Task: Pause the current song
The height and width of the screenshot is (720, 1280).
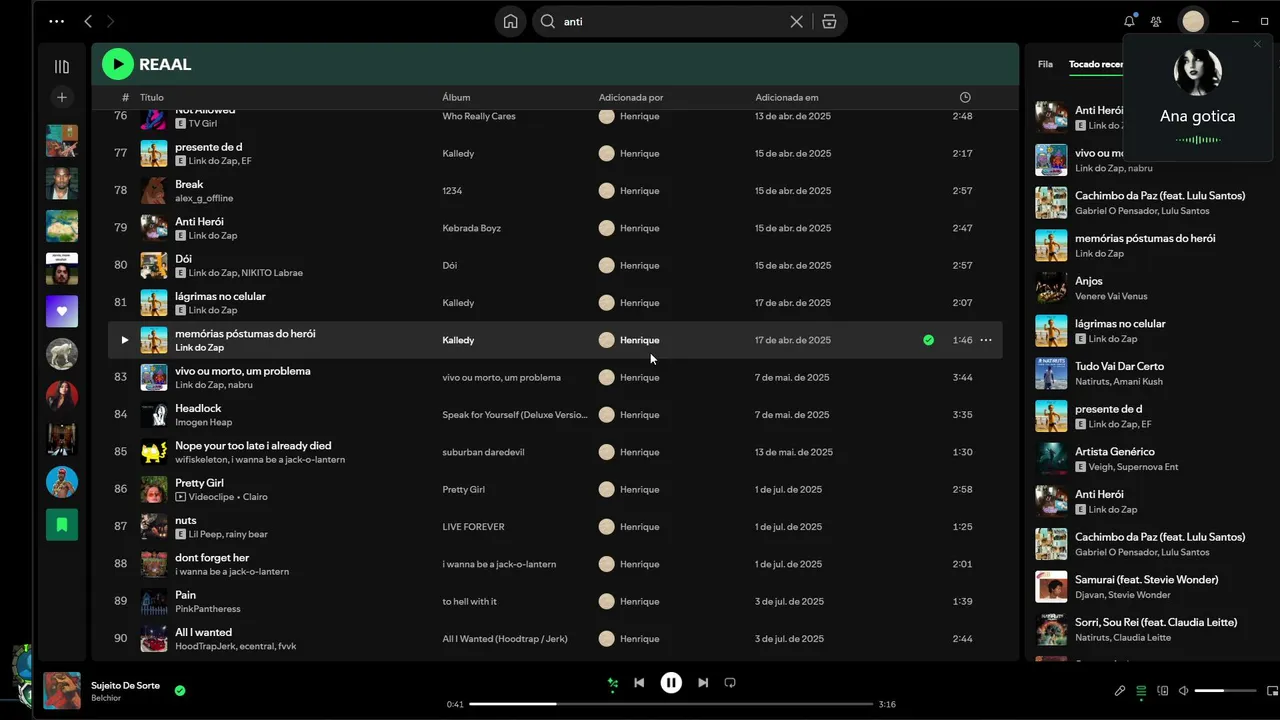Action: (671, 683)
